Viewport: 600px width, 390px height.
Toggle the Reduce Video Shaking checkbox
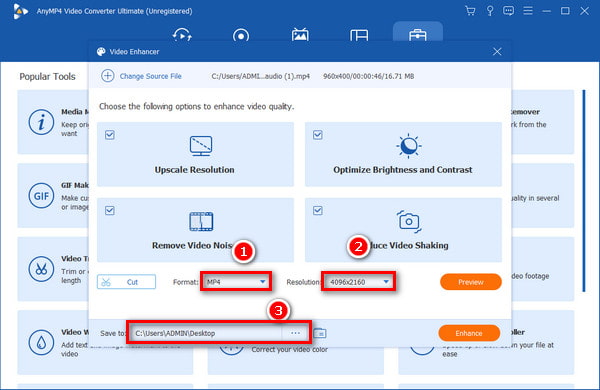(x=318, y=211)
